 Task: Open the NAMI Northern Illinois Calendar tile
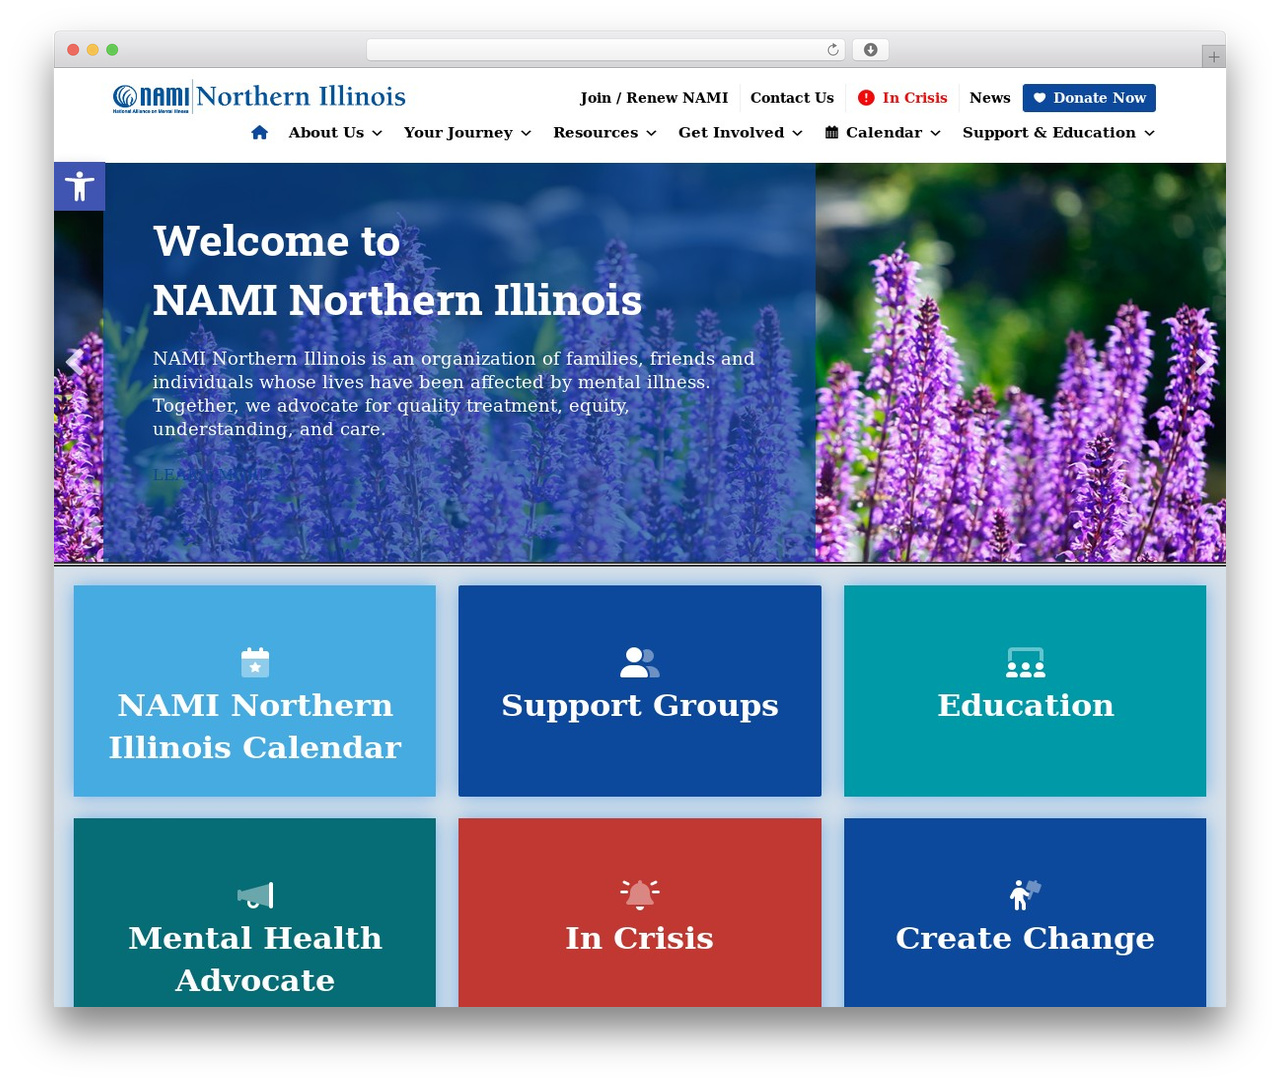point(255,691)
